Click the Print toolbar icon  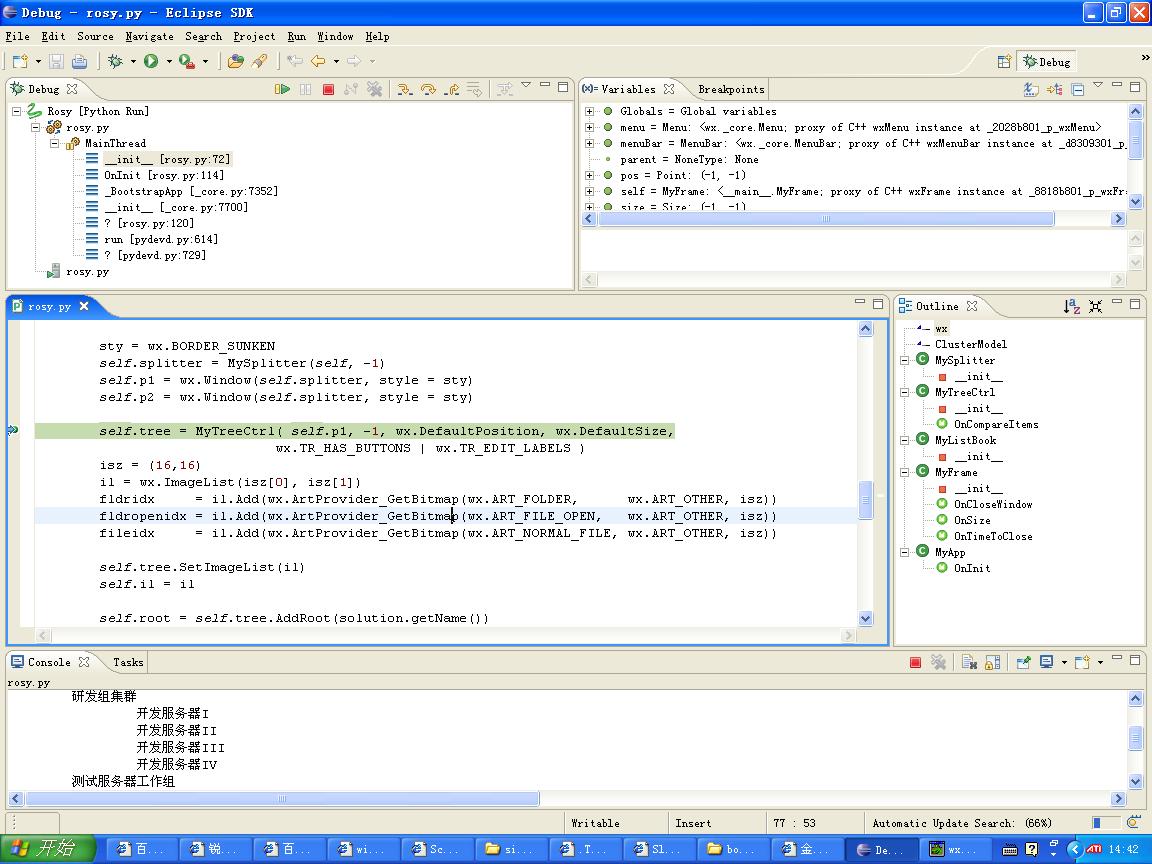point(79,62)
